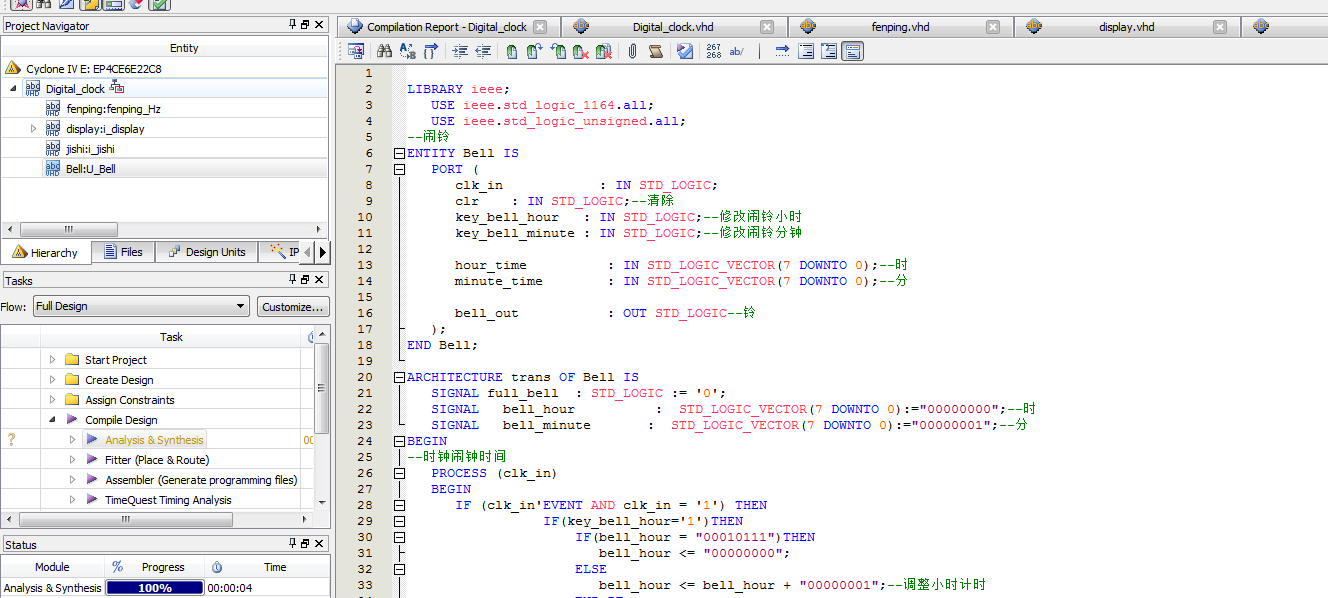The image size is (1328, 598).
Task: Click the Go To Line arrow icon
Action: pyautogui.click(x=782, y=51)
